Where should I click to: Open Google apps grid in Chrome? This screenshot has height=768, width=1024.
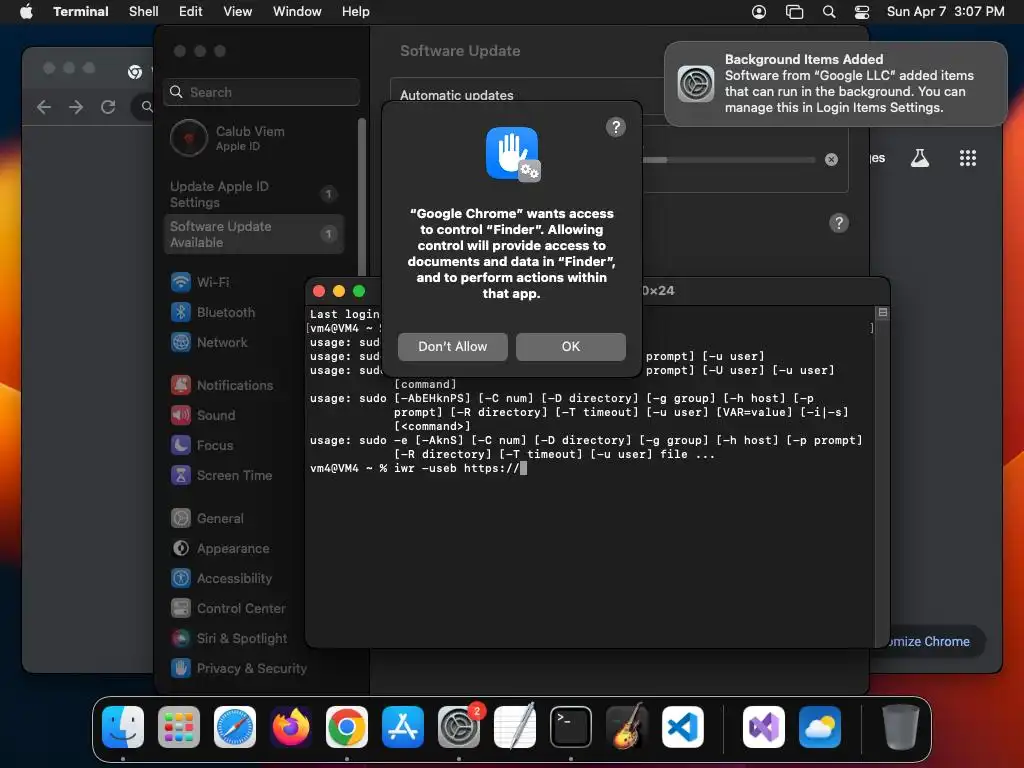(x=968, y=158)
